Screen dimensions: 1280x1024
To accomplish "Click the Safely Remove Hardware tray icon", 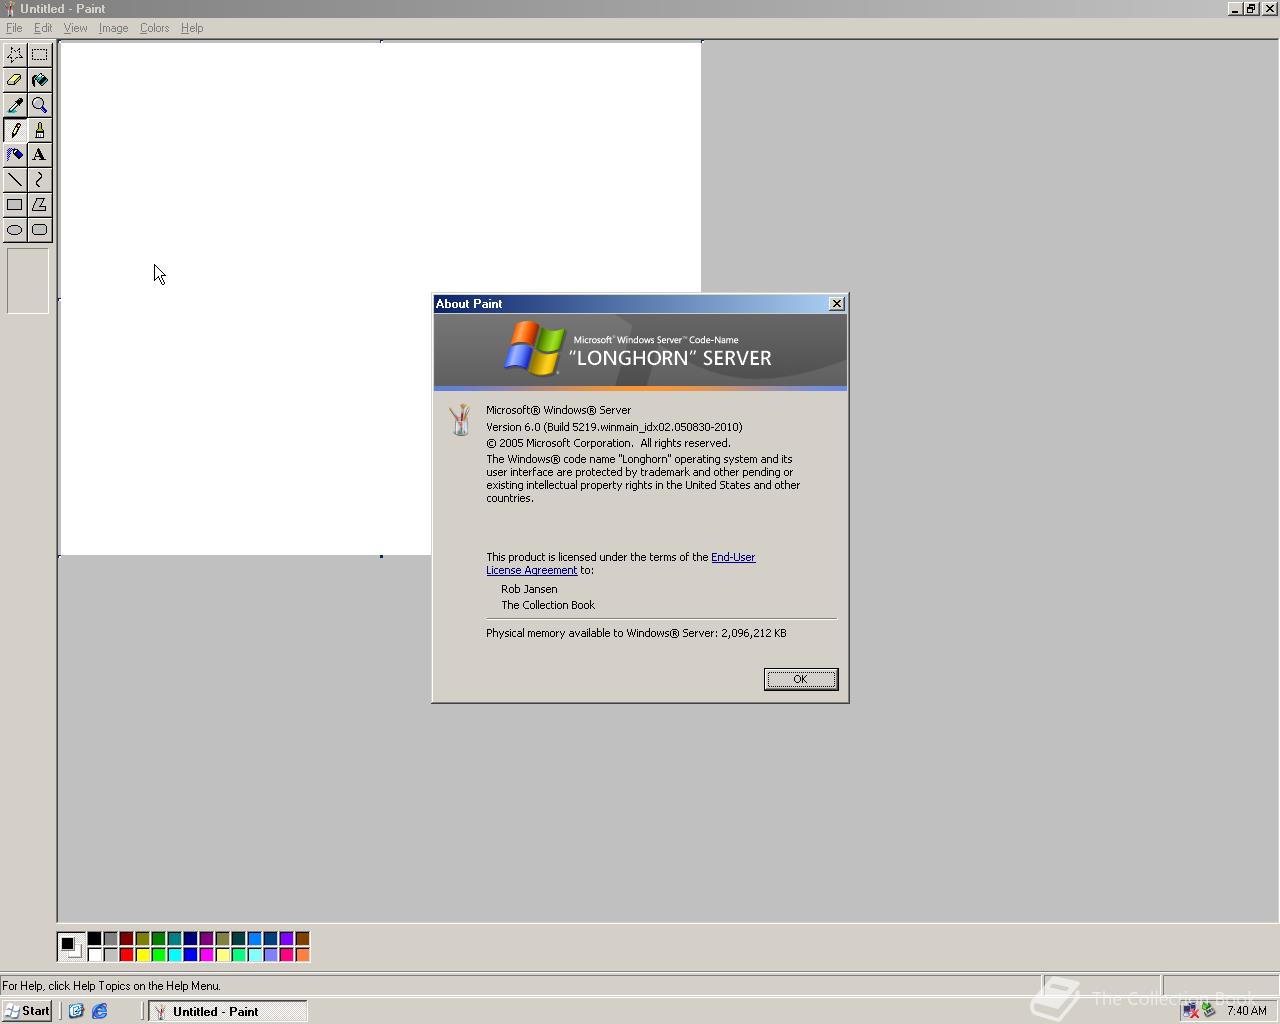I will pos(1209,1011).
